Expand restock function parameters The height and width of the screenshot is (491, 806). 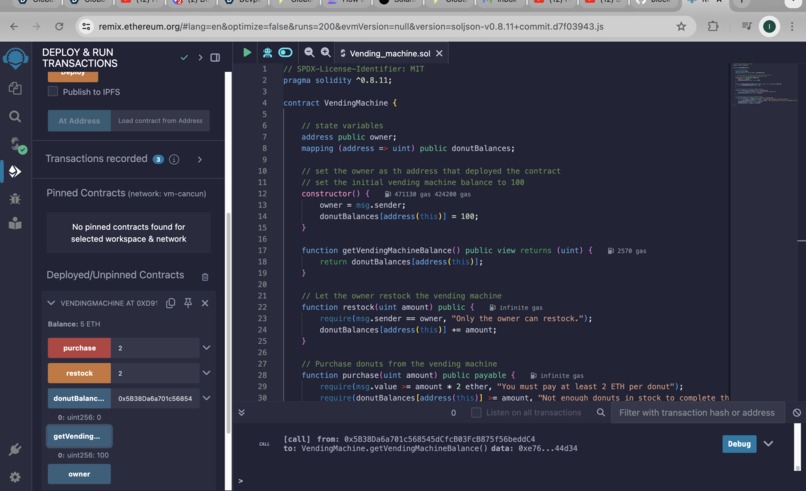[206, 373]
